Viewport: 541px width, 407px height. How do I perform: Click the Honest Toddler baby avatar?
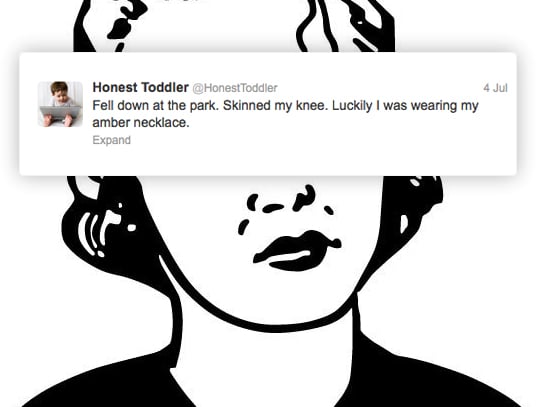pyautogui.click(x=60, y=104)
